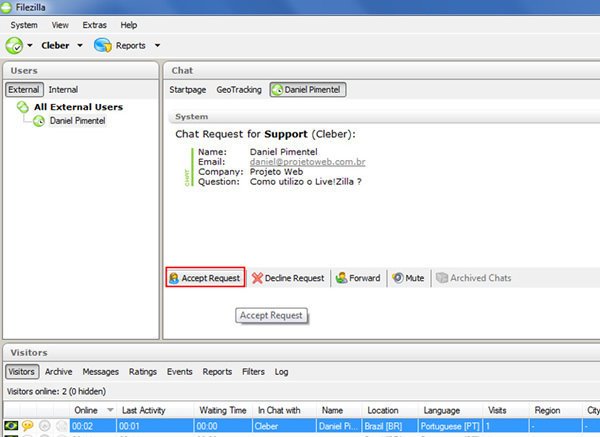
Task: Select Daniel Pimentel in users tree
Action: pyautogui.click(x=77, y=121)
